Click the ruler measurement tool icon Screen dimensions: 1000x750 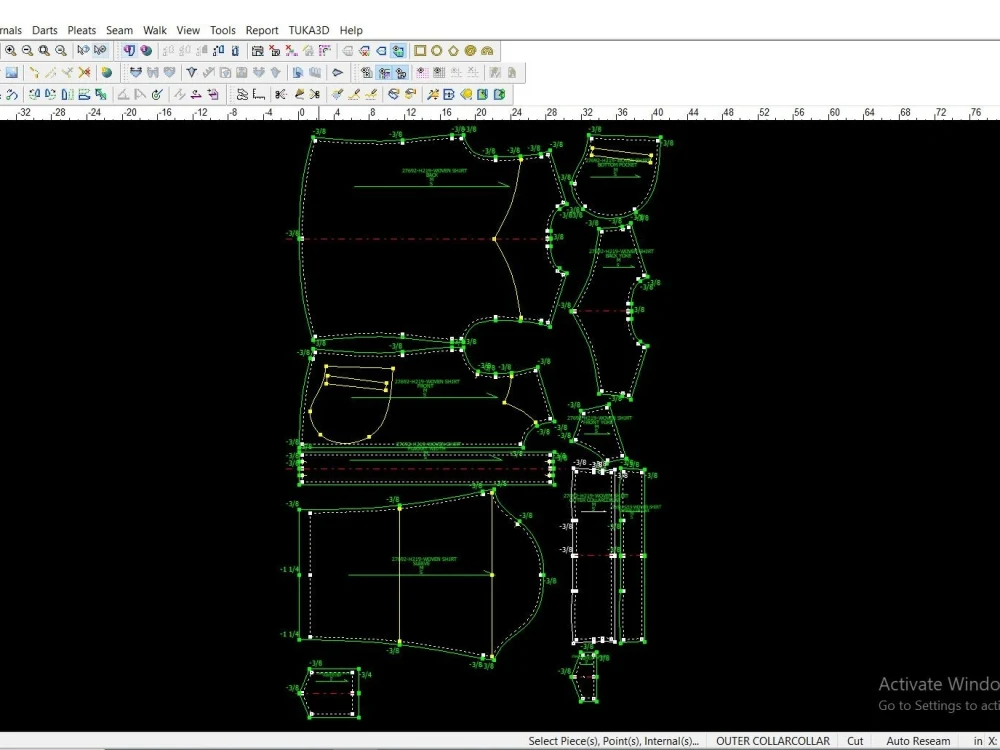[x=259, y=94]
